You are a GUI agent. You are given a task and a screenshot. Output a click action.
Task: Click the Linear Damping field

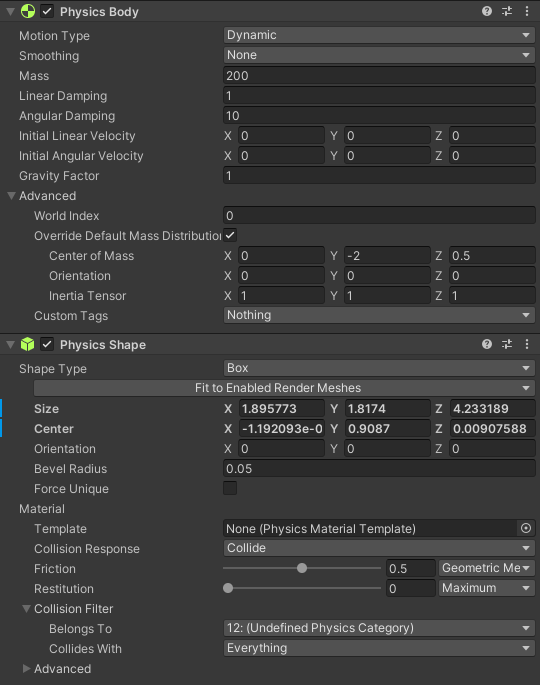tap(379, 96)
